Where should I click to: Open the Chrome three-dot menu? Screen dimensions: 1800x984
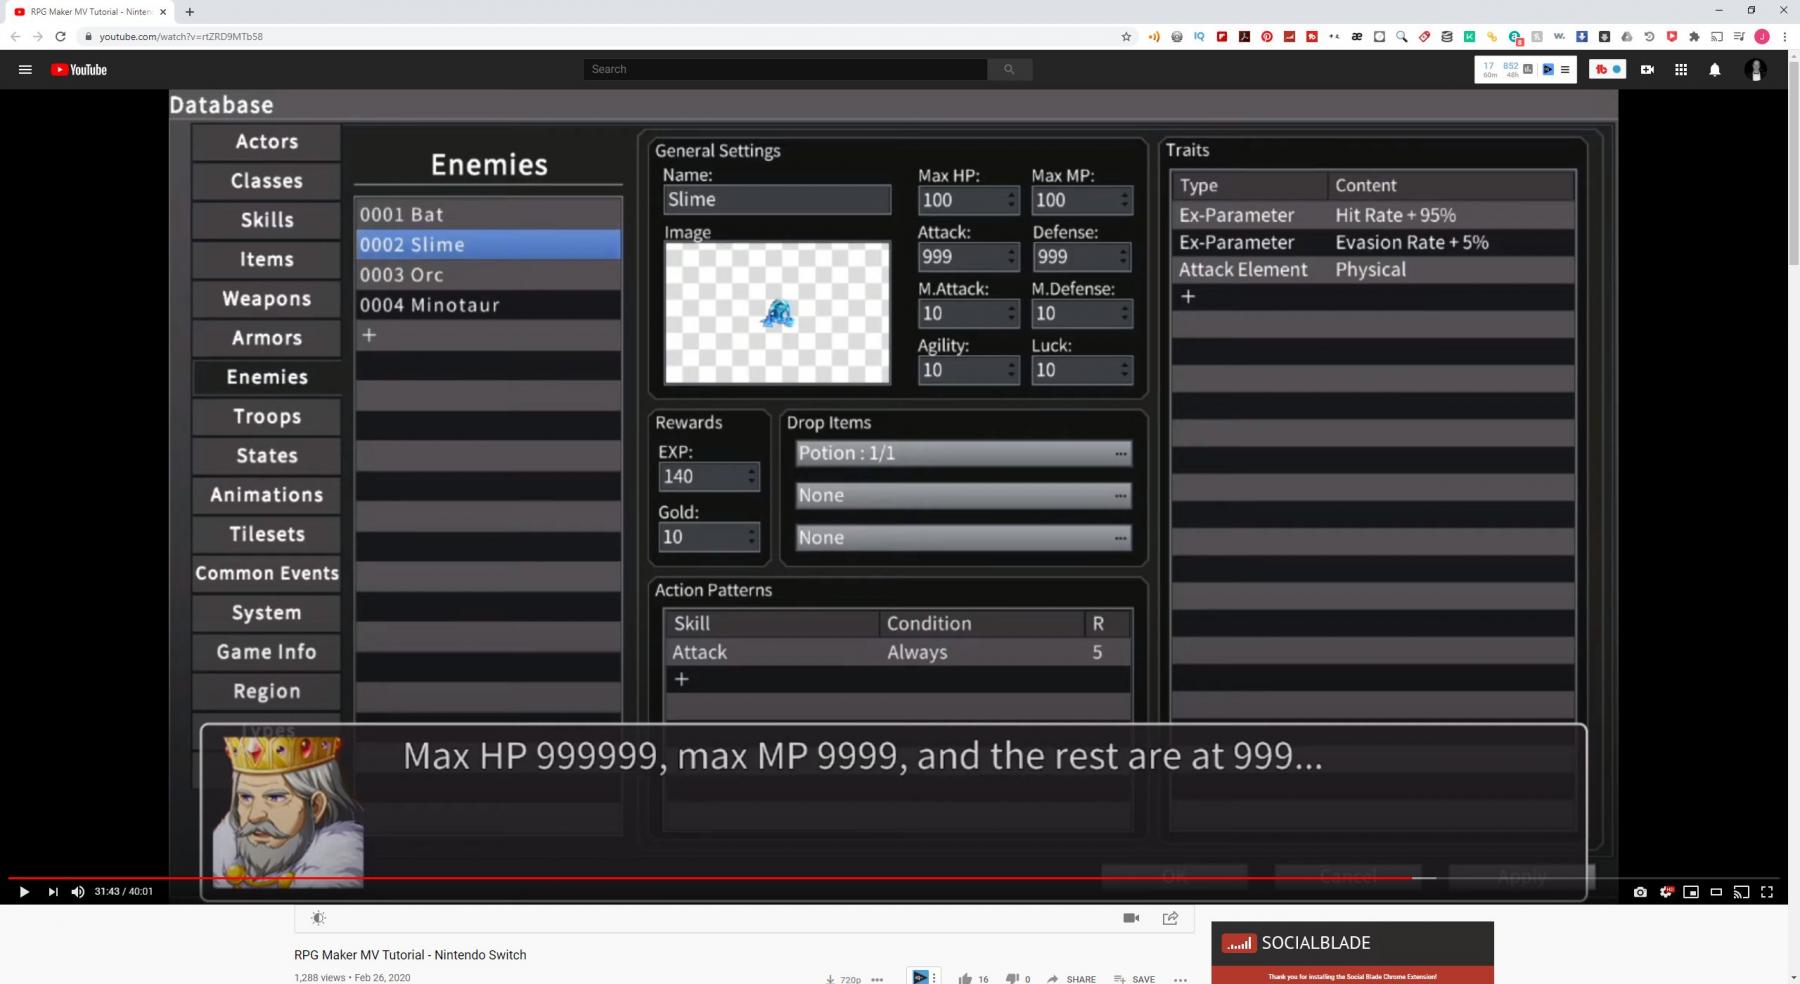pyautogui.click(x=1785, y=36)
